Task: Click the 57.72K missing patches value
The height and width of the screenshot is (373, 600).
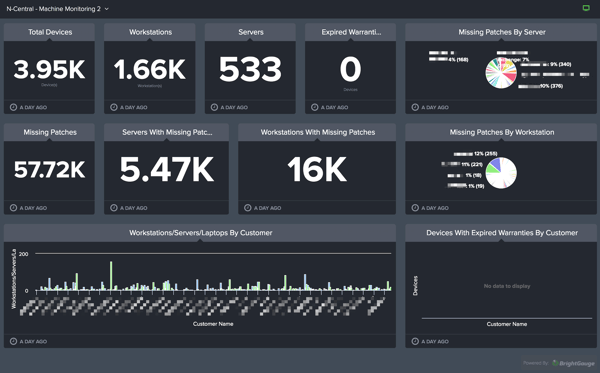Action: [x=49, y=169]
